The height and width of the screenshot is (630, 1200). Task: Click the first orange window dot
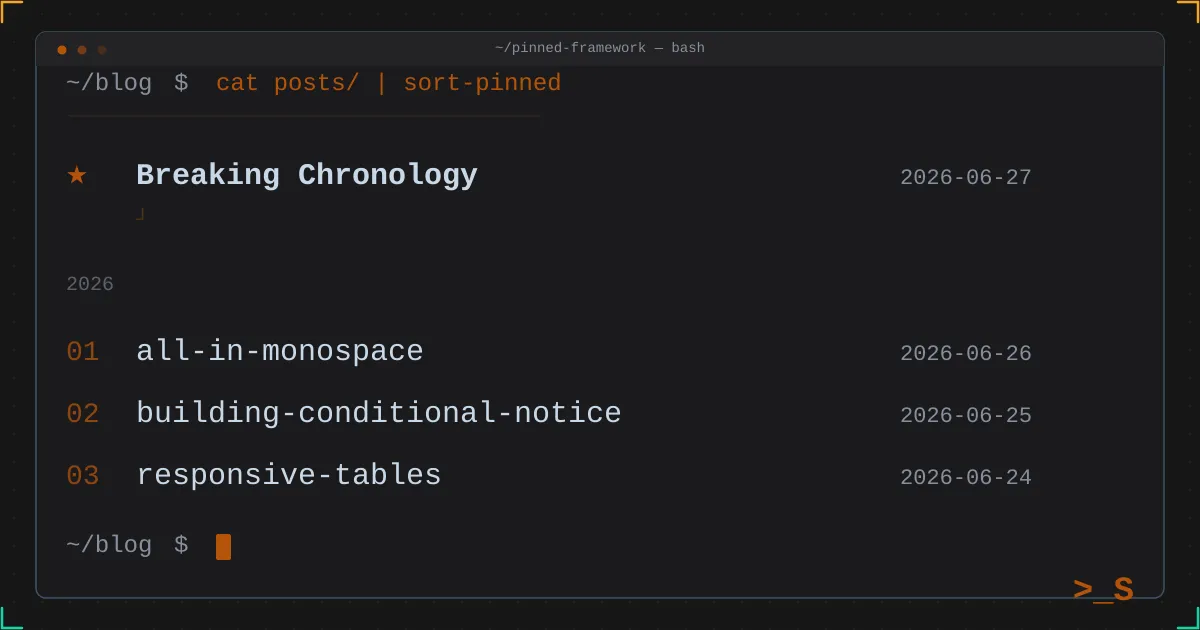click(x=62, y=50)
